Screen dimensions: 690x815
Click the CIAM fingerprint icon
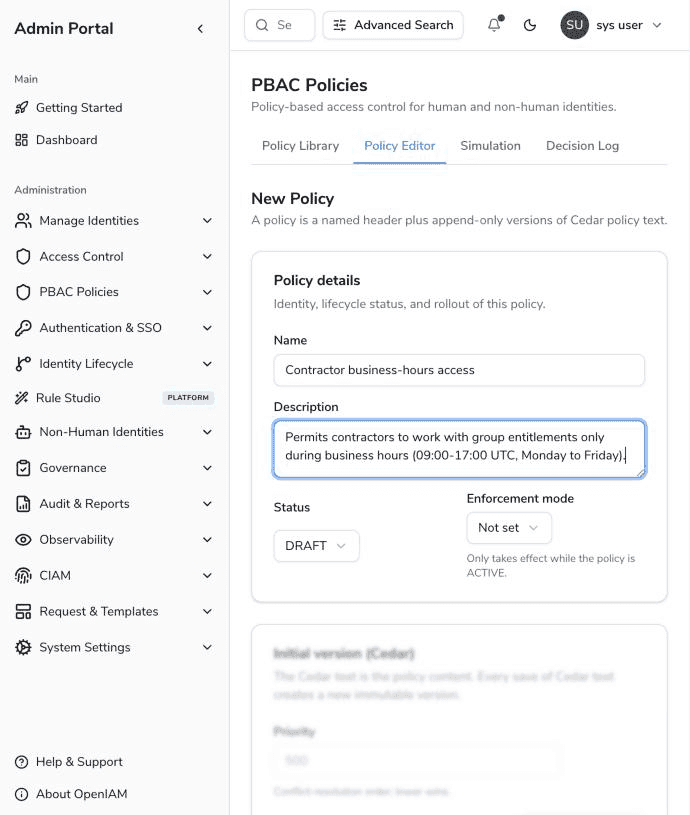coord(23,575)
